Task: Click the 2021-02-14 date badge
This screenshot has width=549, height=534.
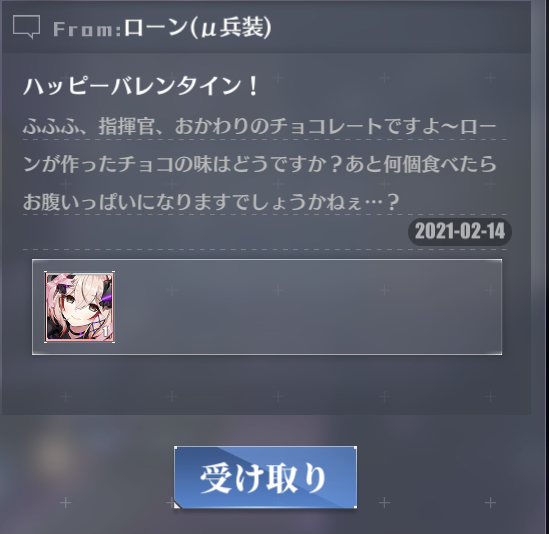Action: [x=460, y=231]
